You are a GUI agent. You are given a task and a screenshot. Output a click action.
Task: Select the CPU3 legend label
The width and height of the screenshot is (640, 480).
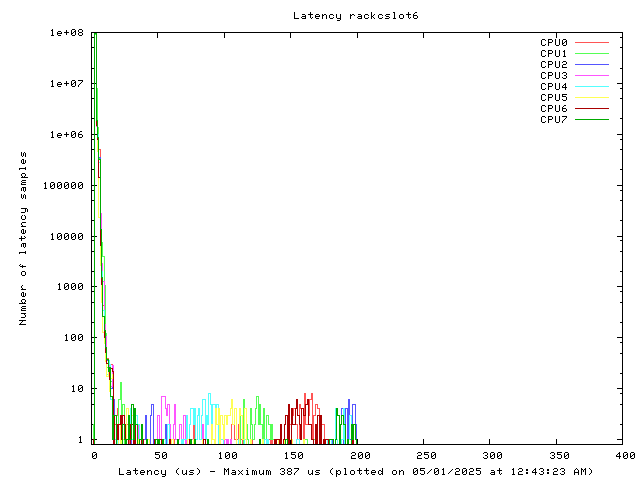553,76
